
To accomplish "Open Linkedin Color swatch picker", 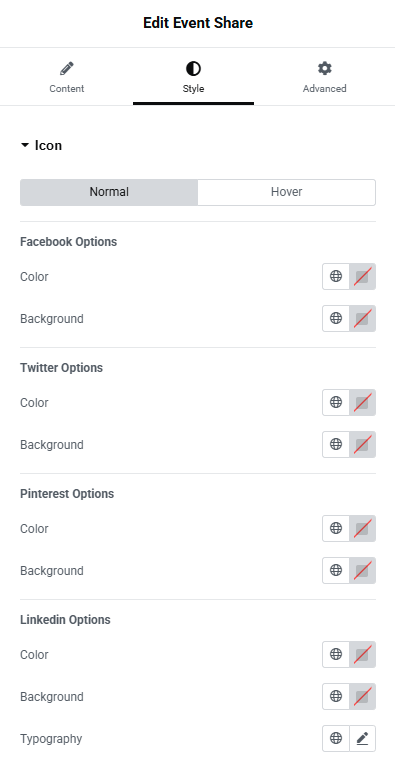I will (362, 654).
